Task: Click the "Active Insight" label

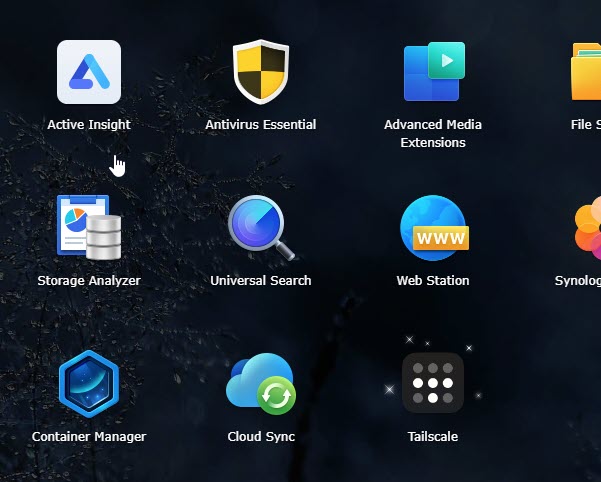Action: [x=89, y=125]
